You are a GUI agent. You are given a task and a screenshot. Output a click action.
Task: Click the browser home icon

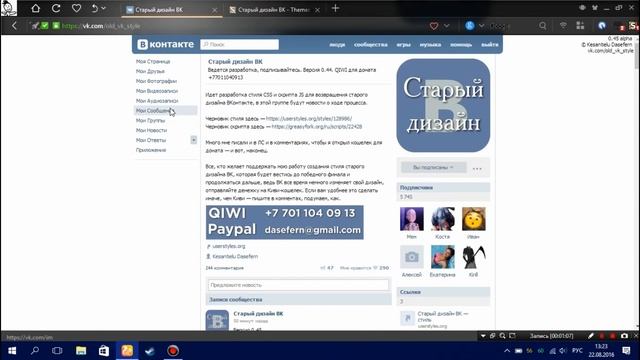(36, 8)
